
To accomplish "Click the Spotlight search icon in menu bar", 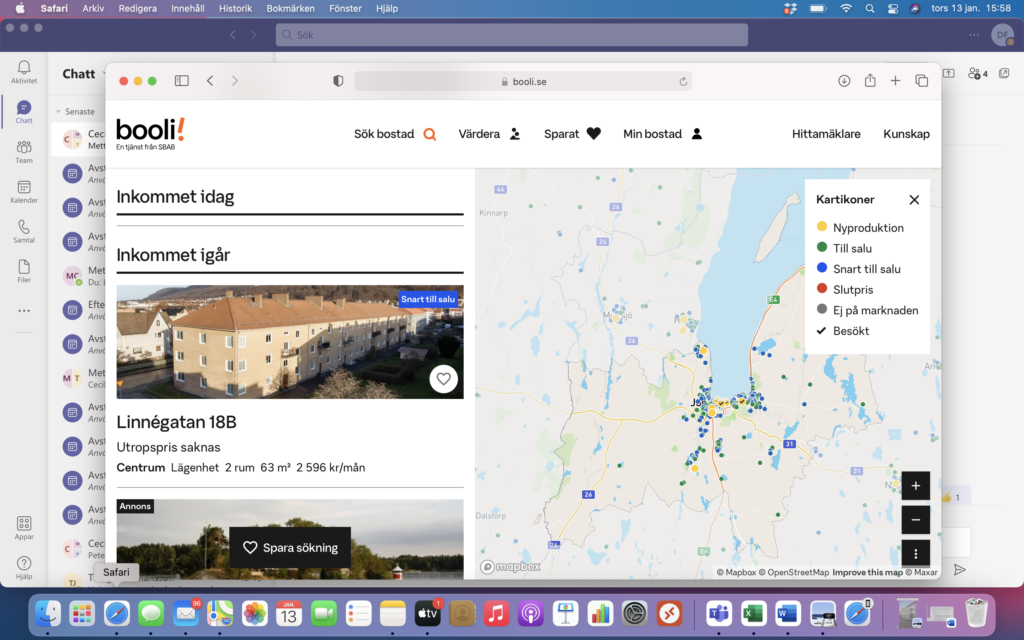I will (870, 8).
